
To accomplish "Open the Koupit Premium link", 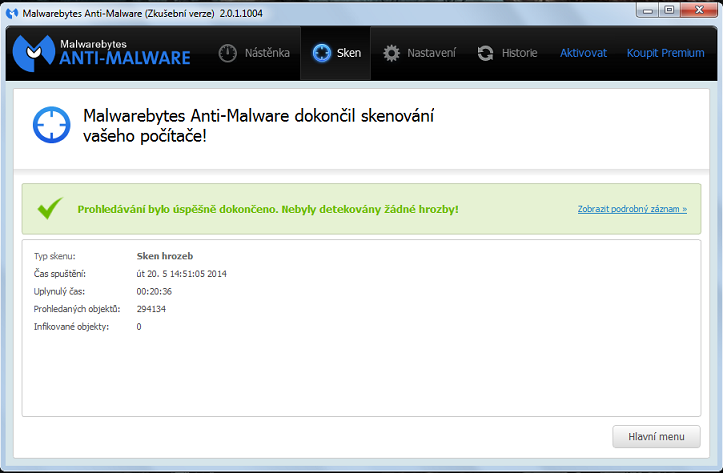I will tap(664, 53).
